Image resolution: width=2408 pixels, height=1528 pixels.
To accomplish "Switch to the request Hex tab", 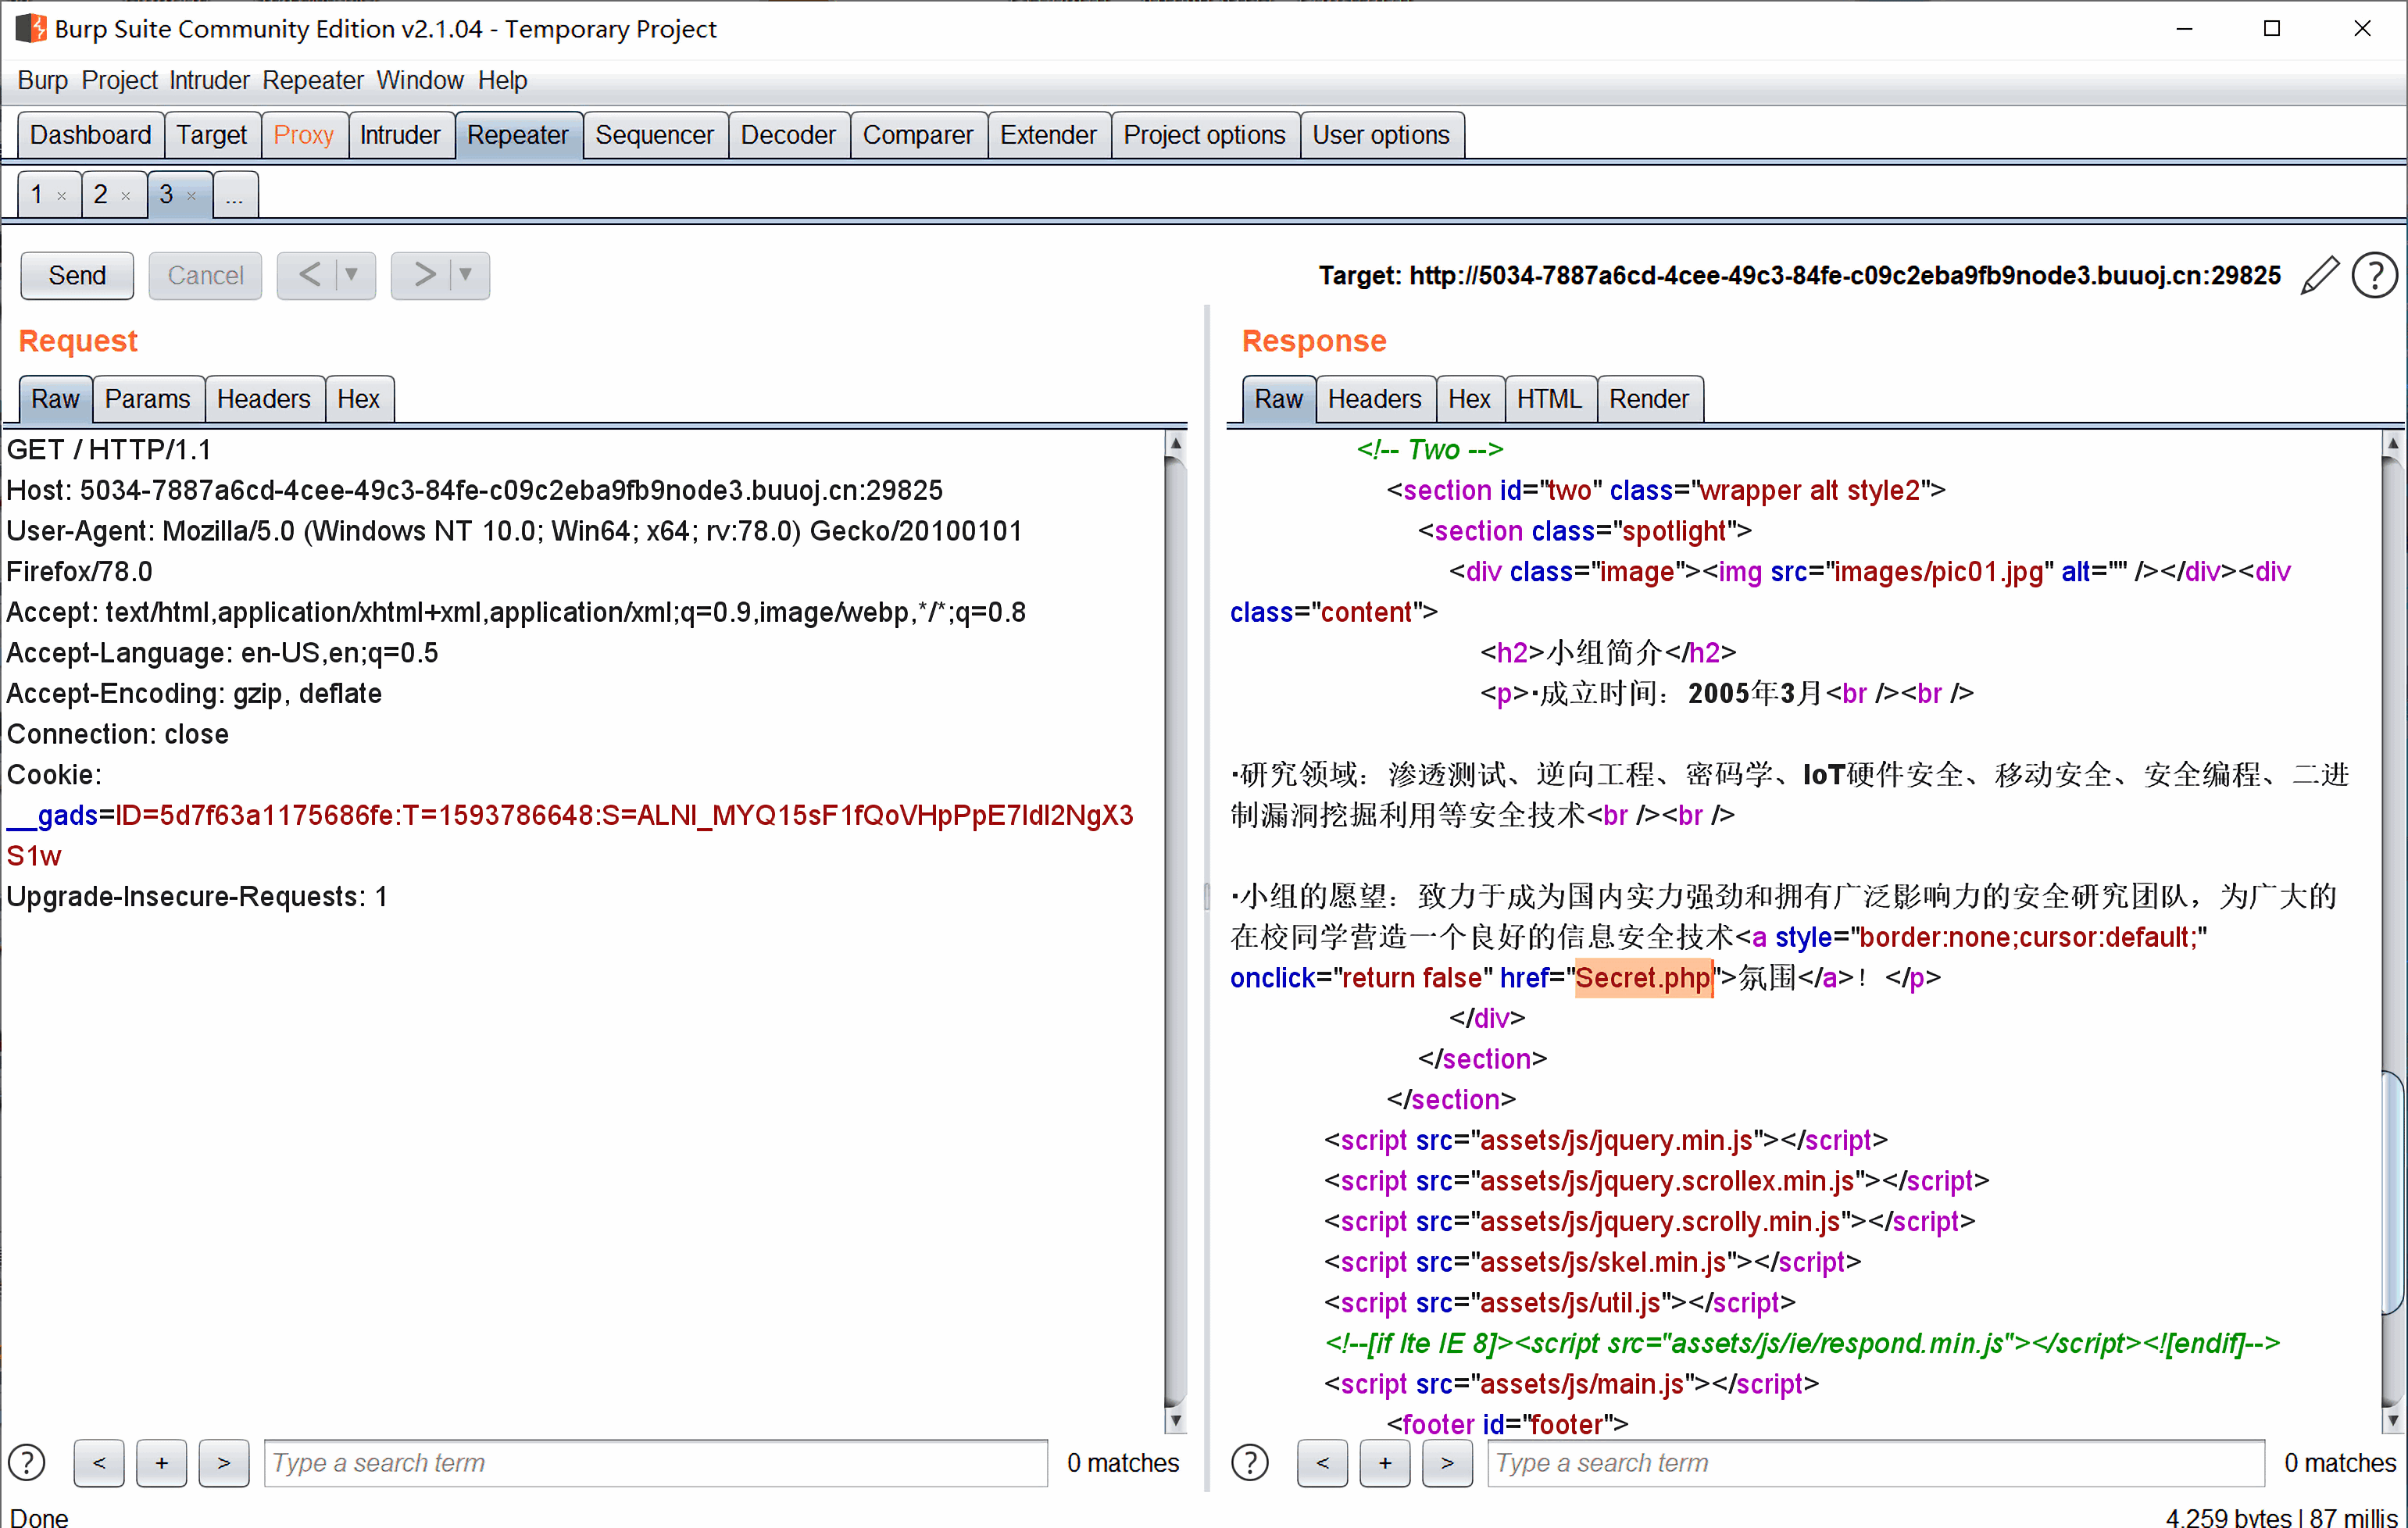I will [359, 399].
